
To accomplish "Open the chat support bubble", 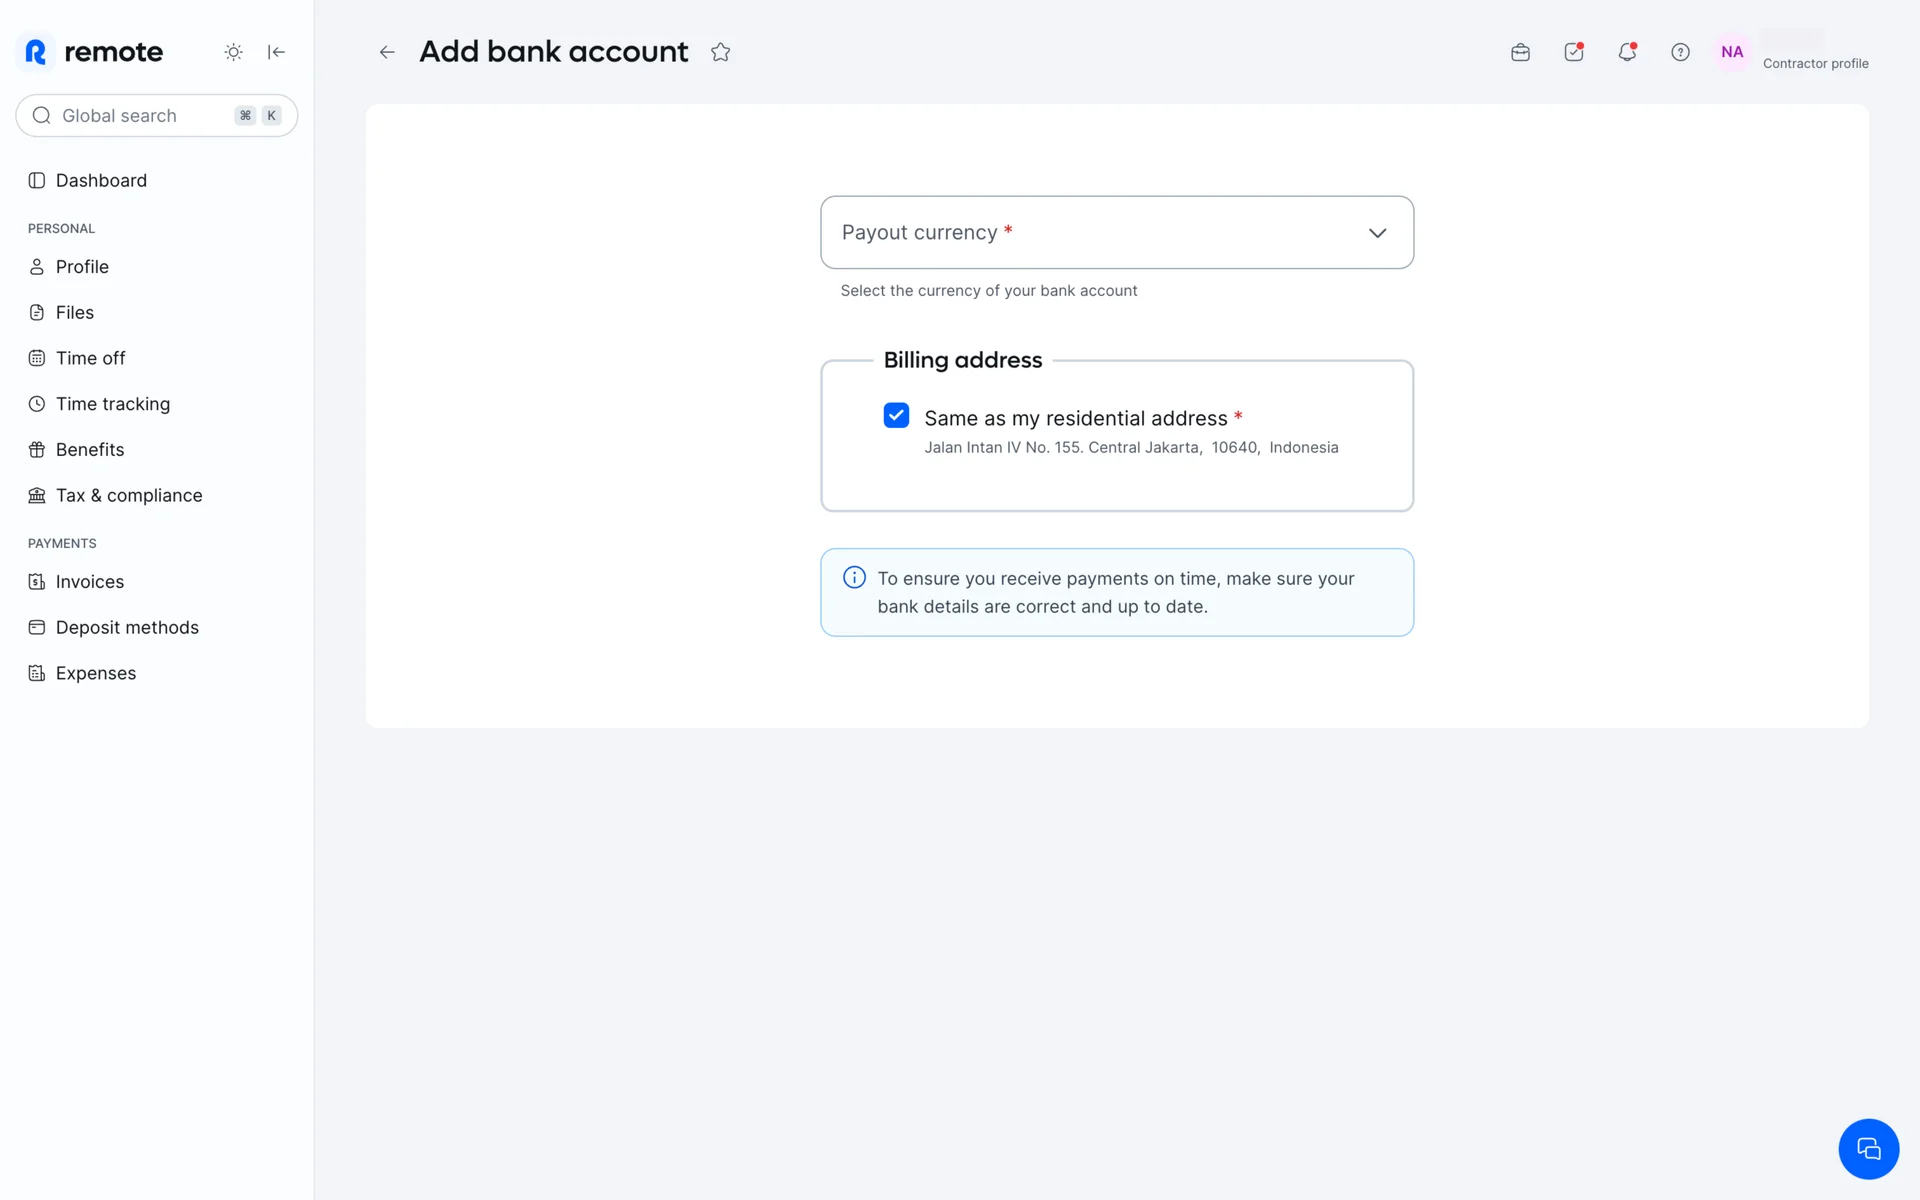I will pyautogui.click(x=1868, y=1148).
